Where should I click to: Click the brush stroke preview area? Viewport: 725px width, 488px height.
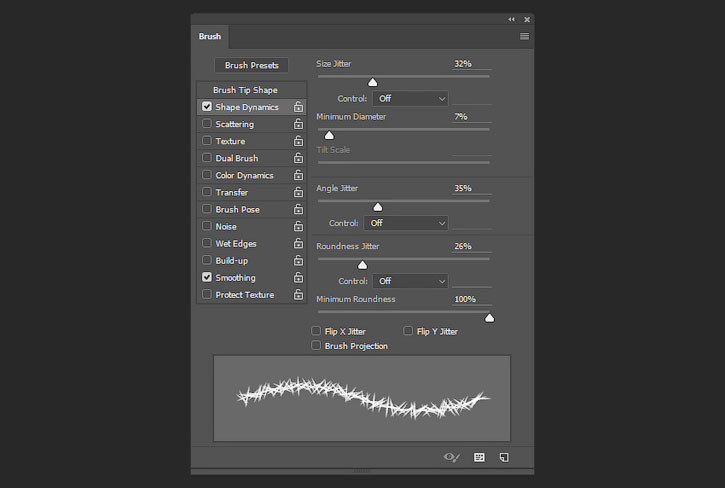click(x=362, y=398)
